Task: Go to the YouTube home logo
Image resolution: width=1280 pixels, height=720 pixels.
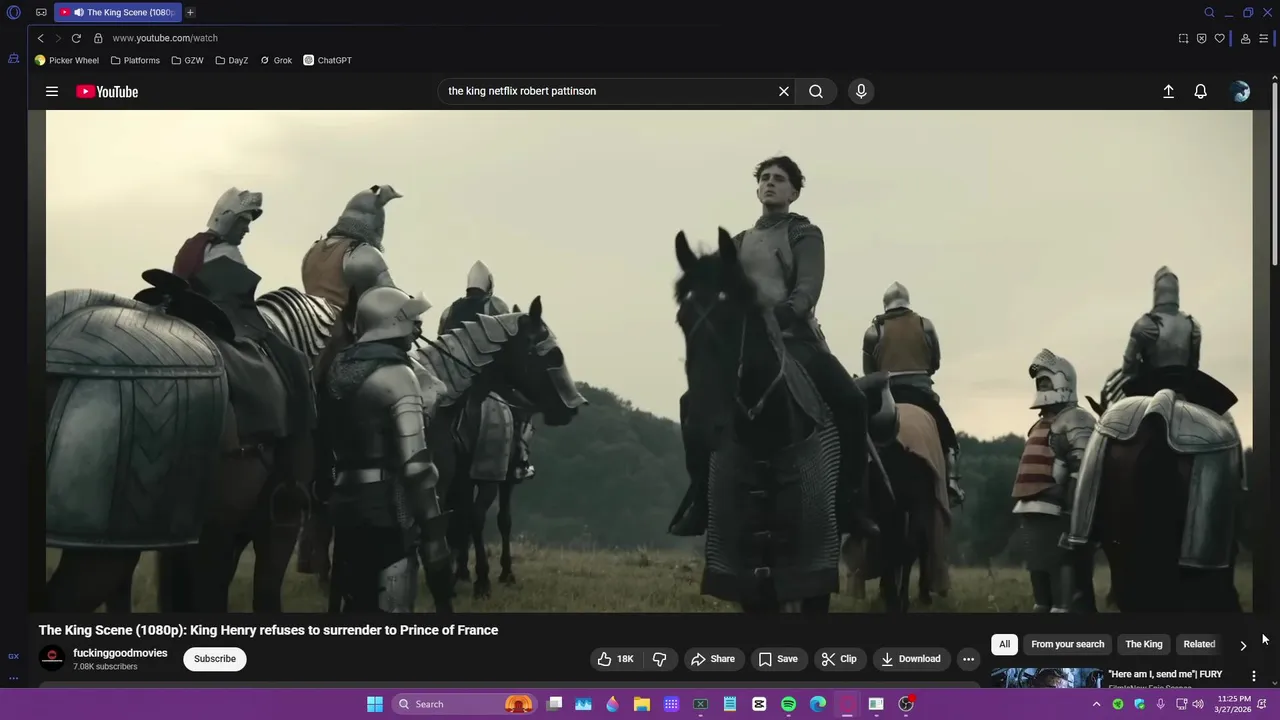Action: point(107,91)
